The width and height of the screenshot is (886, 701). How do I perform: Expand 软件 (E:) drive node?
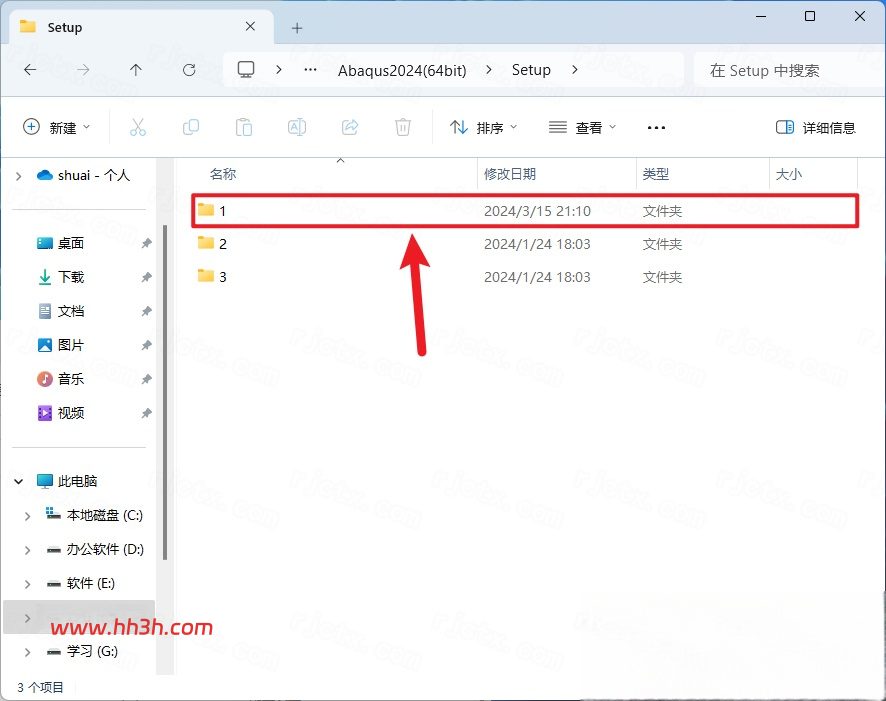(27, 584)
